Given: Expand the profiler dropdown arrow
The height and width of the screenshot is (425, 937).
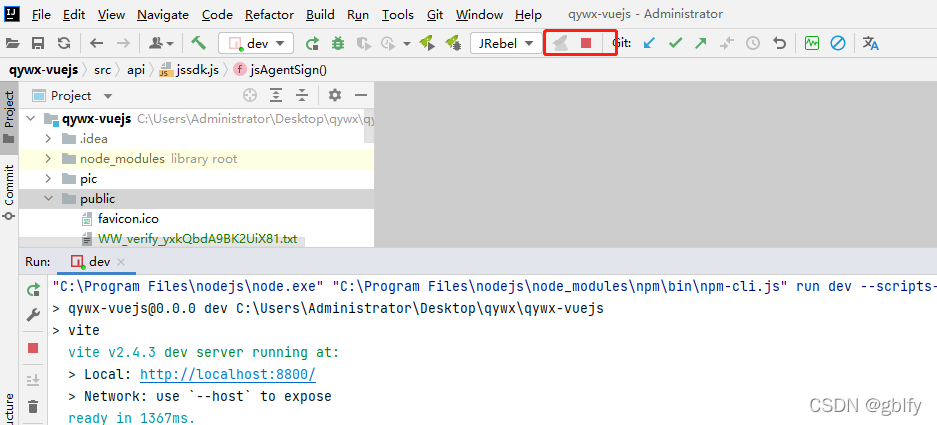Looking at the screenshot, I should point(407,44).
